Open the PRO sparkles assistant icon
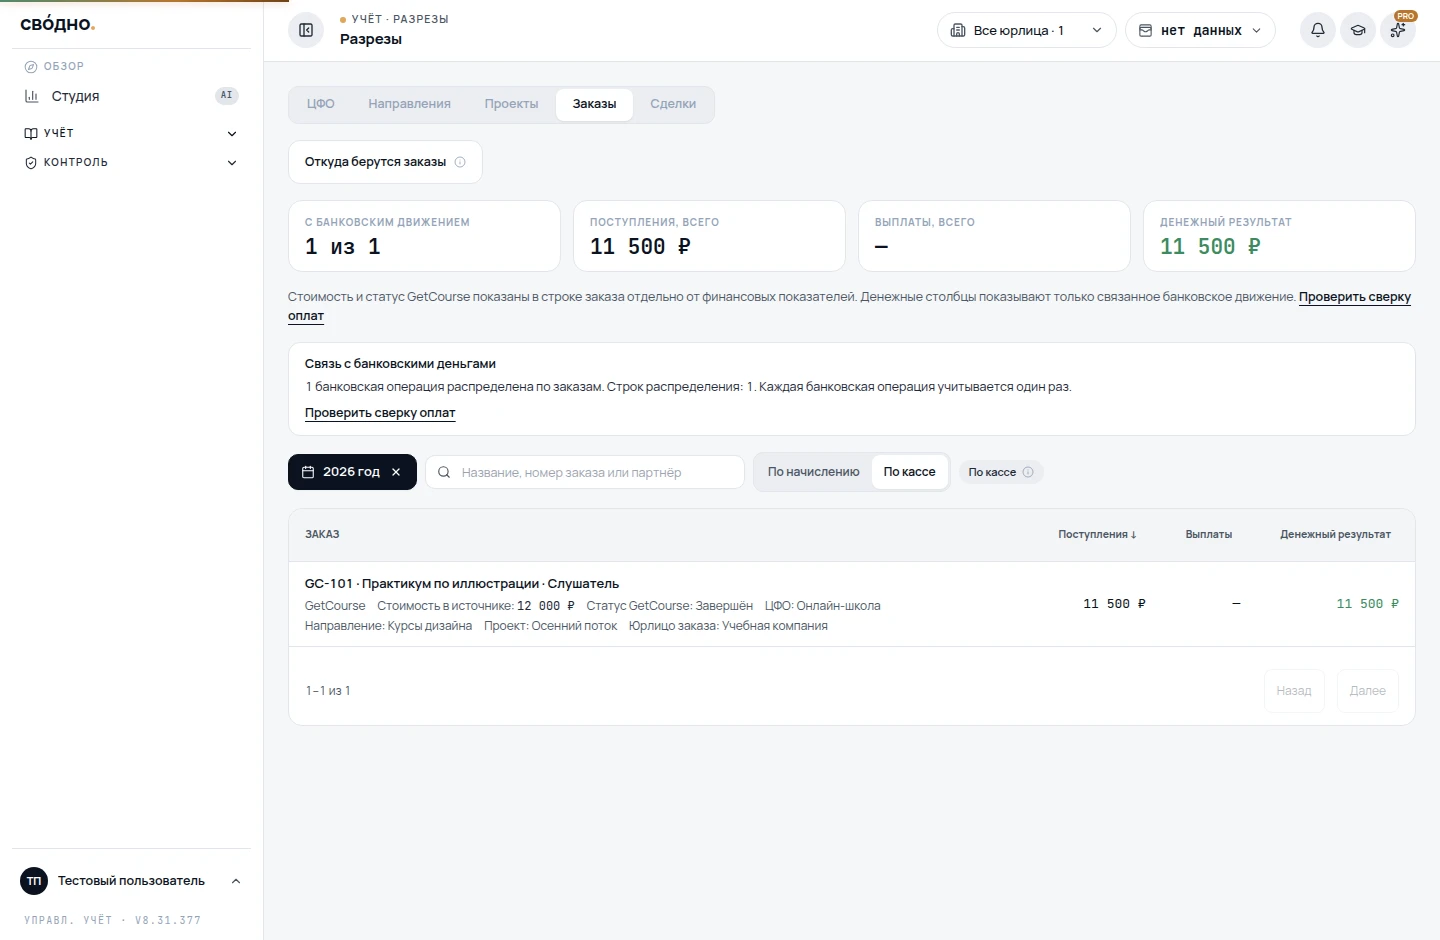Screen dimensions: 1440x940 click(1398, 30)
